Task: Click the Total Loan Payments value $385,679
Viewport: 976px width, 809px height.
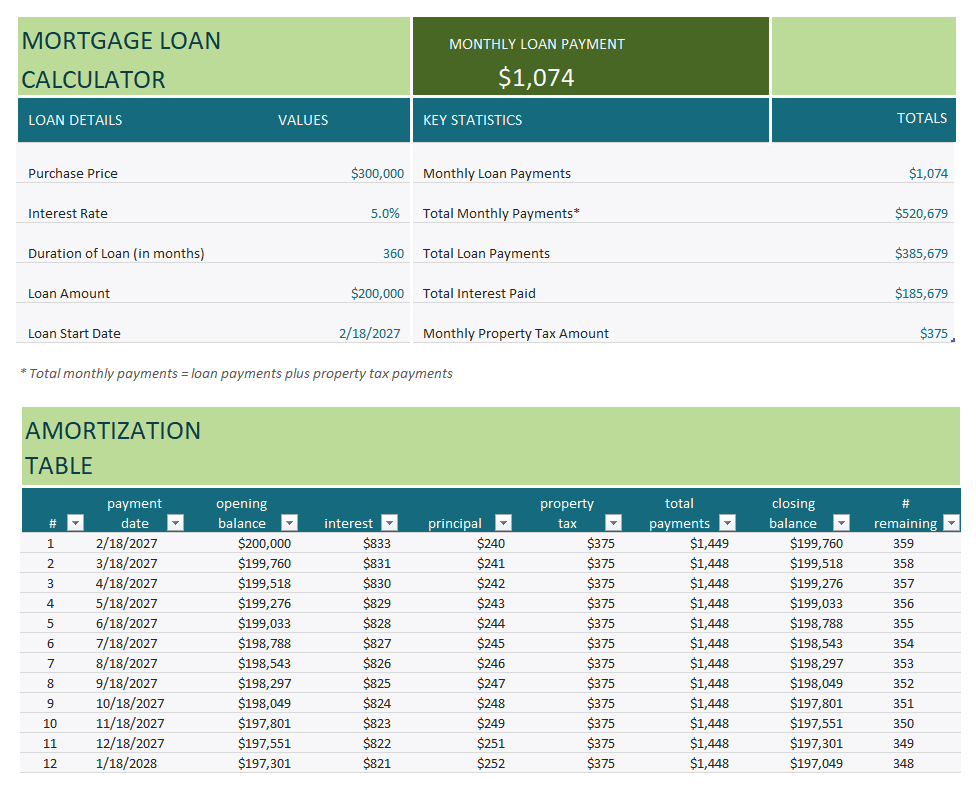Action: click(921, 253)
